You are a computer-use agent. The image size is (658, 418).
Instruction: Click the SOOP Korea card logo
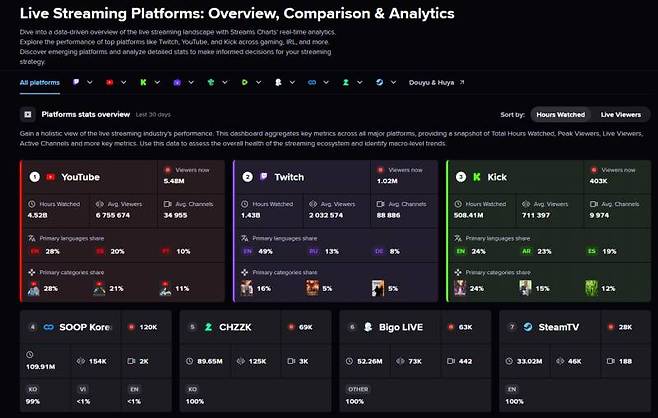(x=48, y=327)
